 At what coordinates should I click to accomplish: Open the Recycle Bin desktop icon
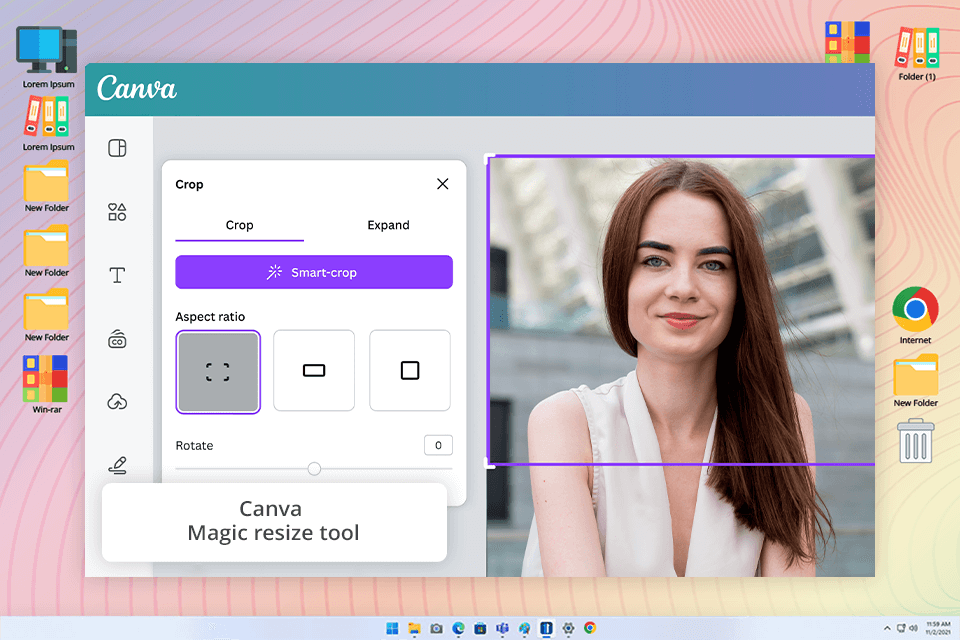(x=916, y=441)
